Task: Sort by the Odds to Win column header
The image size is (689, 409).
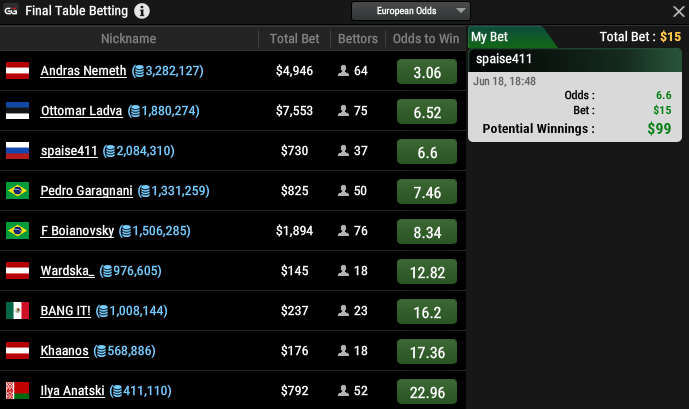Action: tap(427, 39)
